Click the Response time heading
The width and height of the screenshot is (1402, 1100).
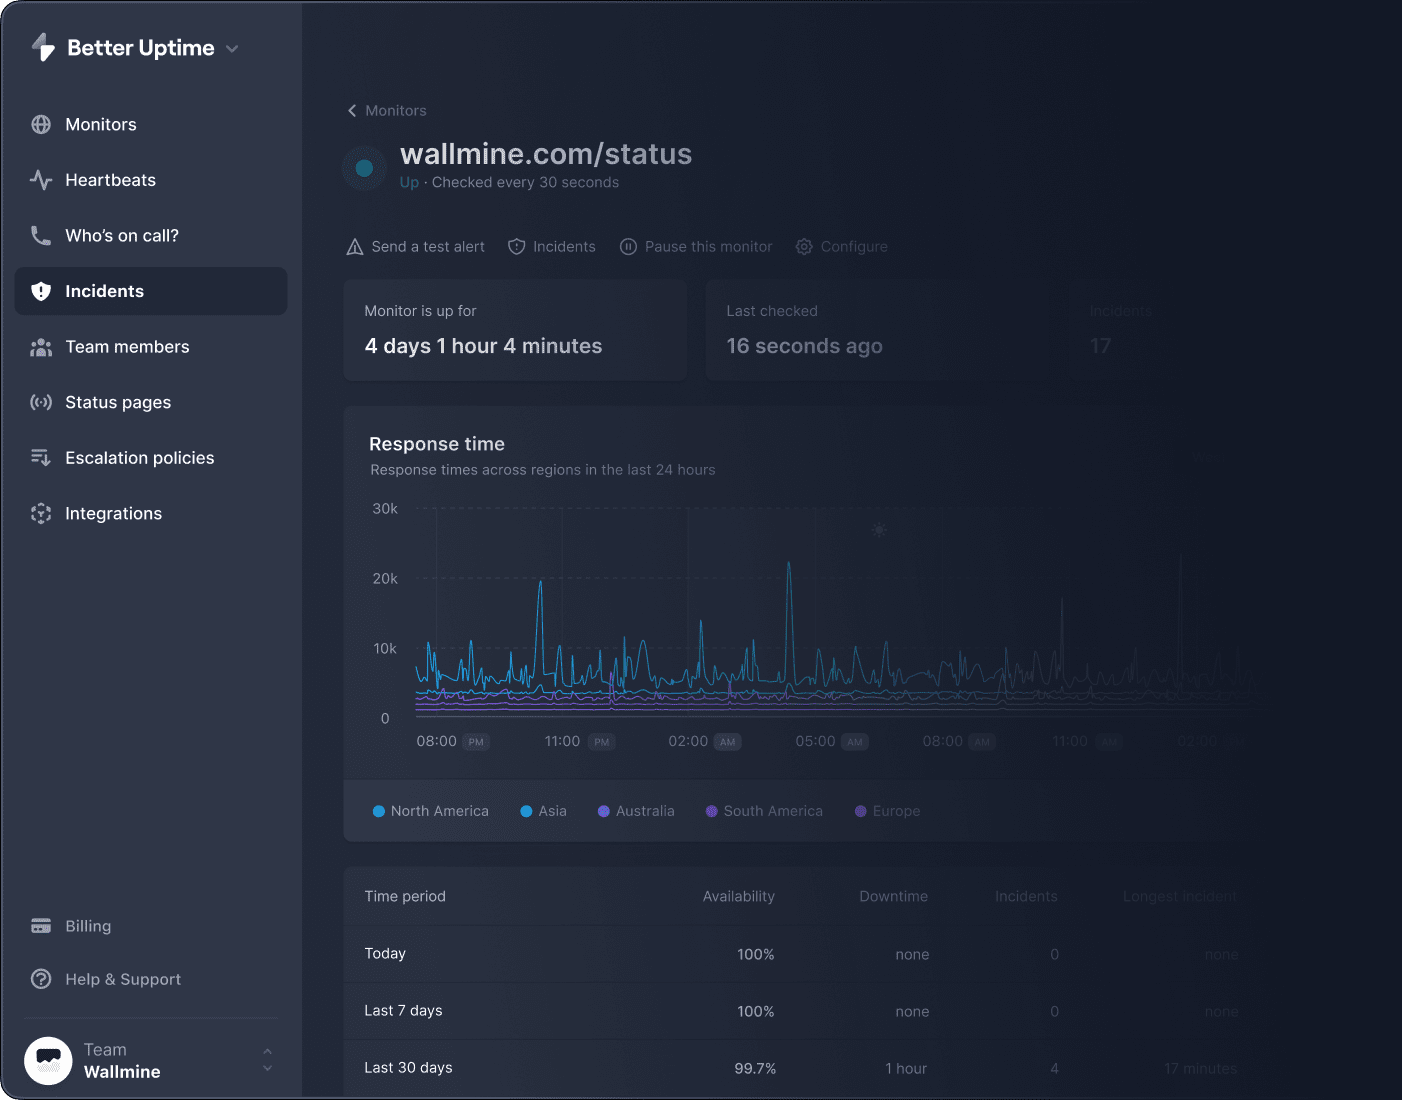coord(437,444)
